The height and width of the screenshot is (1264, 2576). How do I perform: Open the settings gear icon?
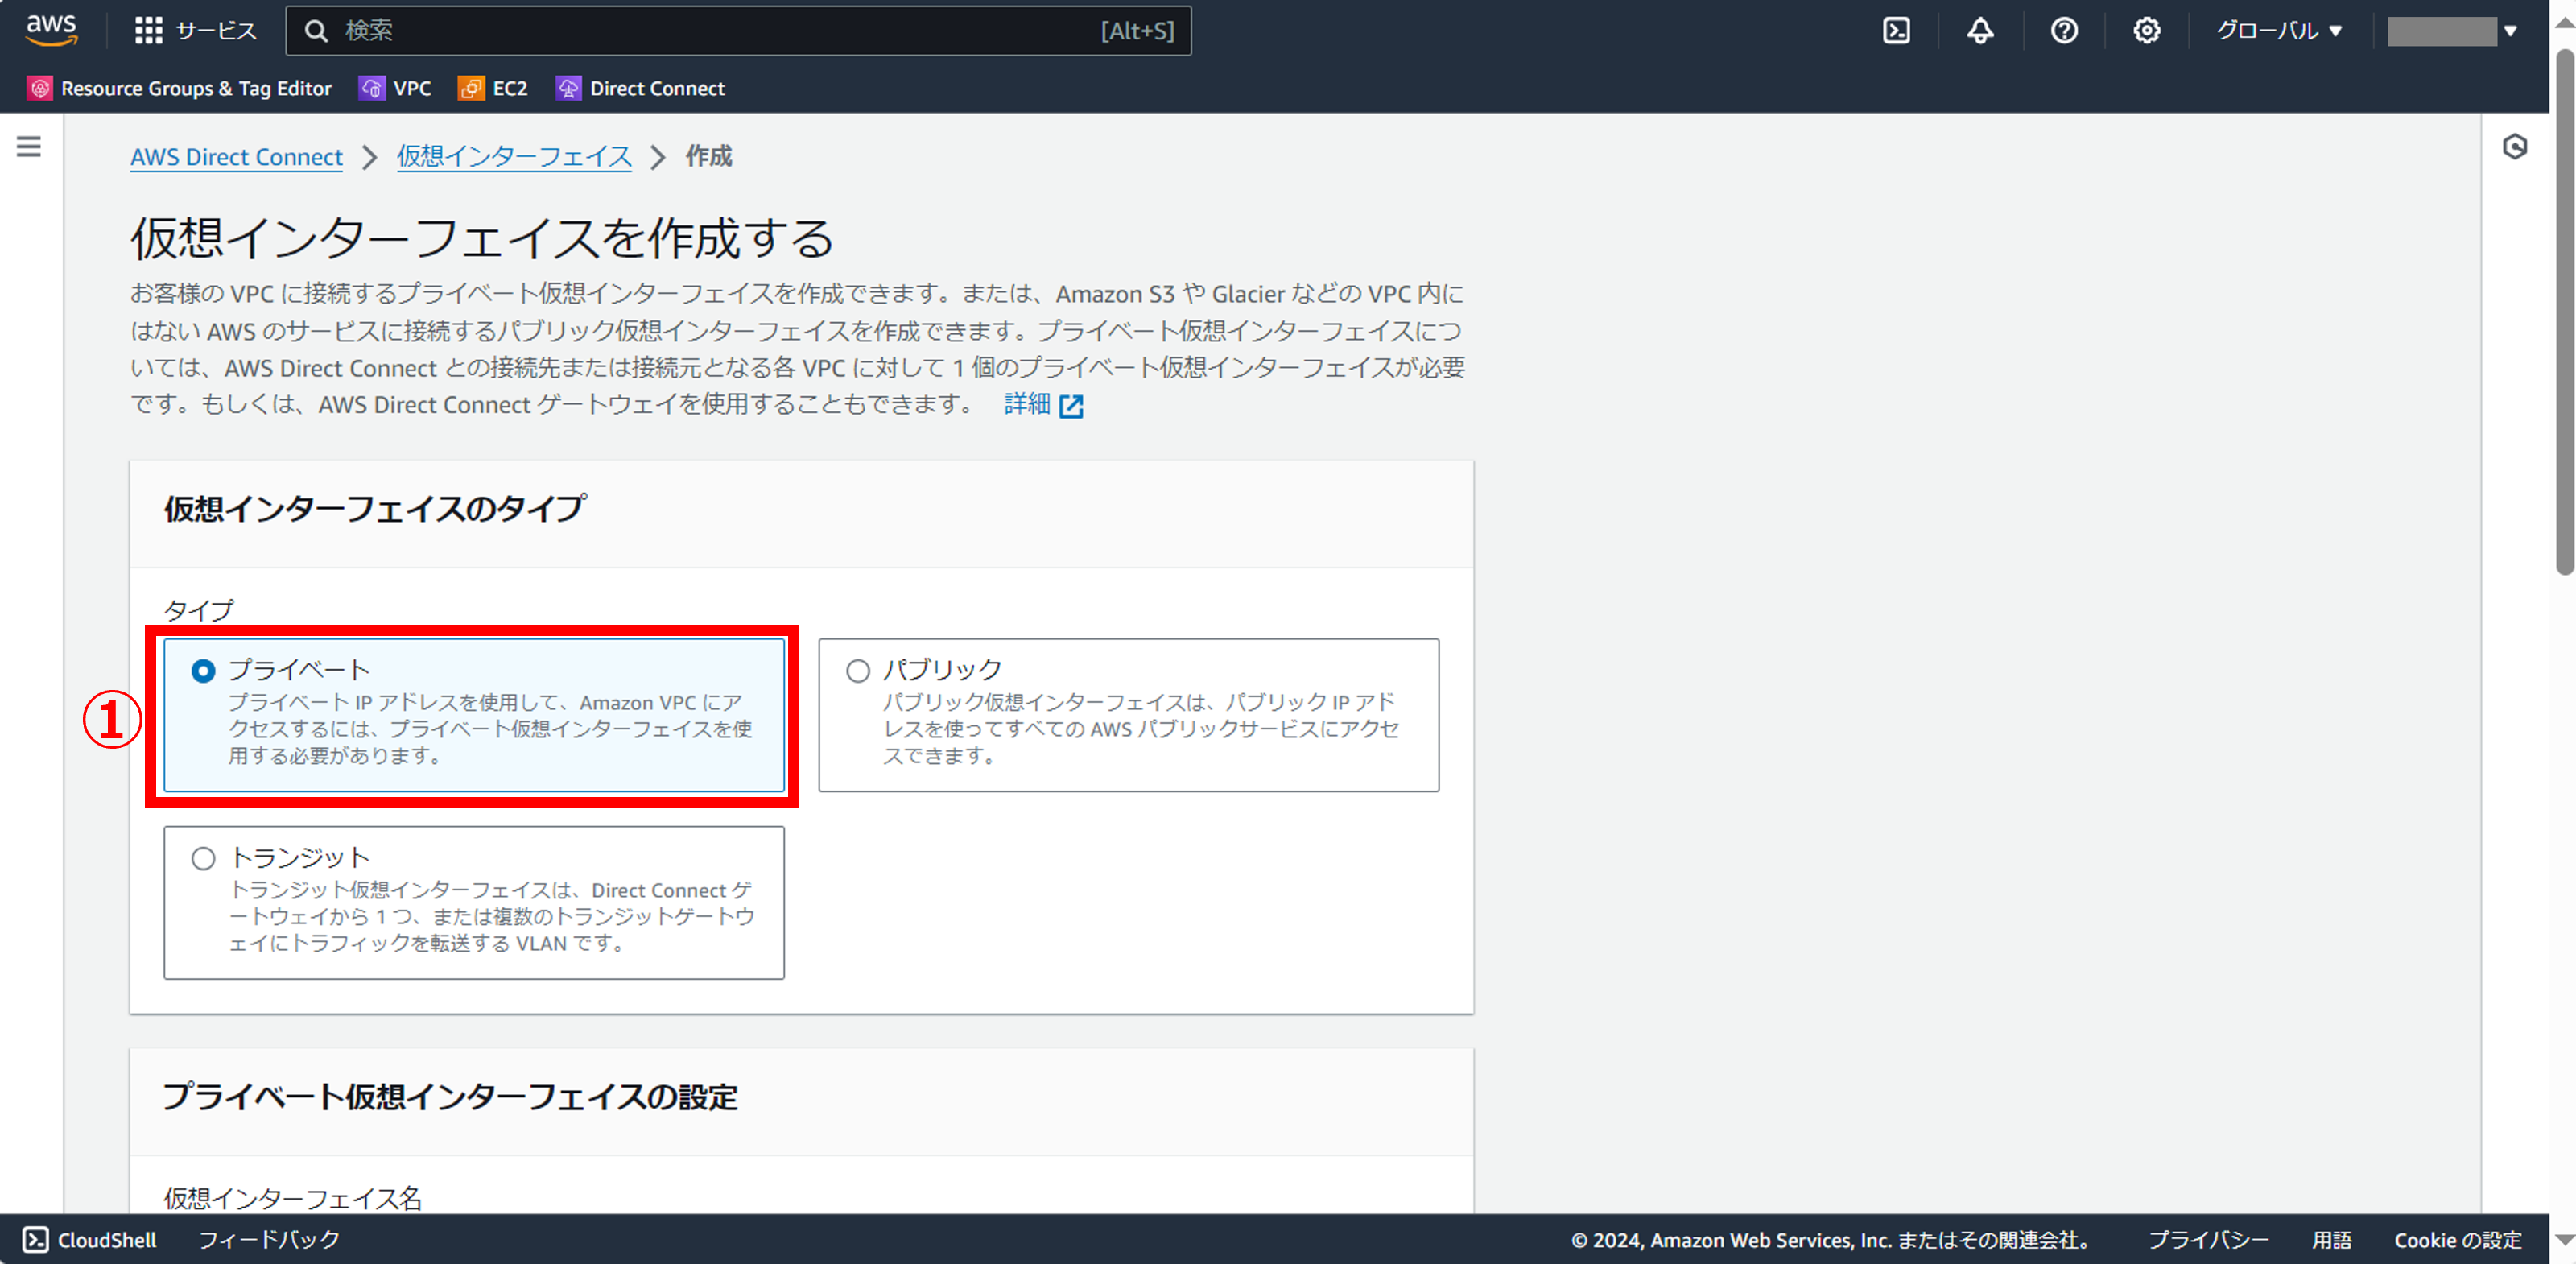2146,31
